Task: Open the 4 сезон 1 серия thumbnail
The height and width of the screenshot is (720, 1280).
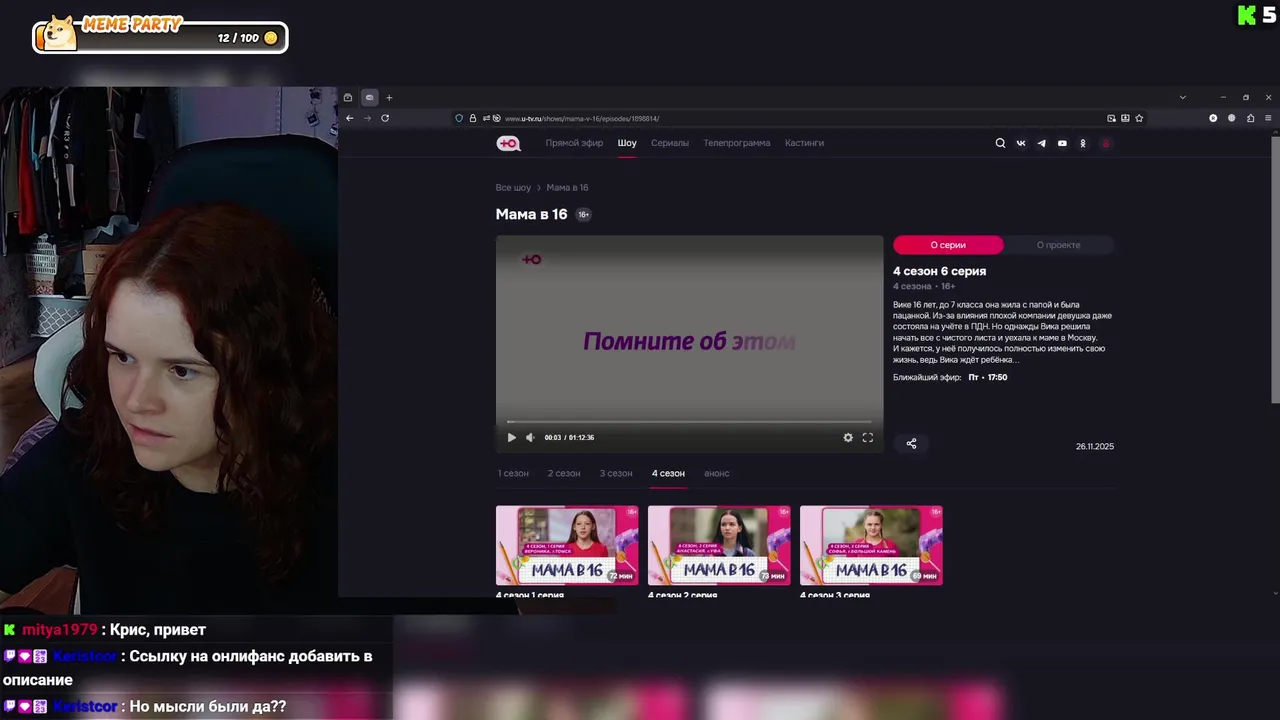Action: (567, 545)
